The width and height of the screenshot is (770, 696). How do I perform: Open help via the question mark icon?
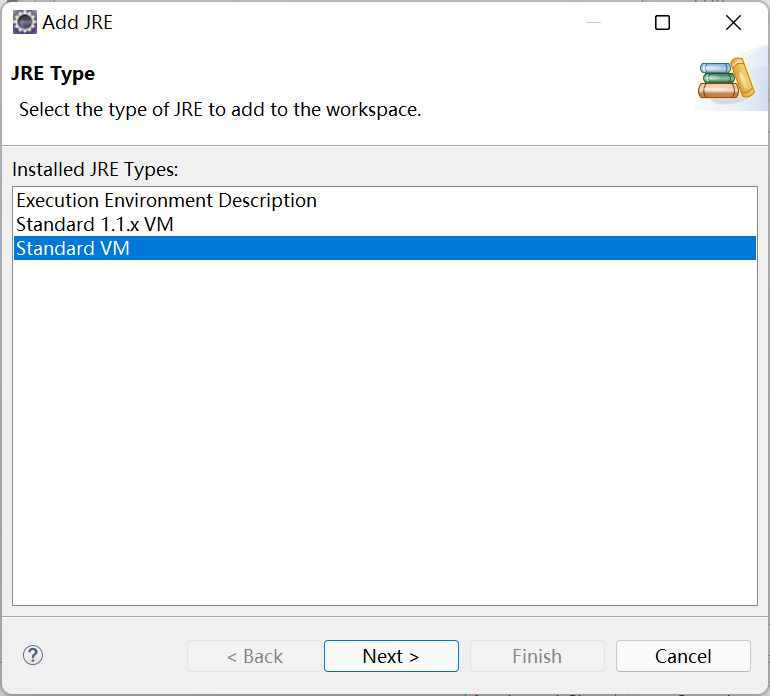[33, 655]
